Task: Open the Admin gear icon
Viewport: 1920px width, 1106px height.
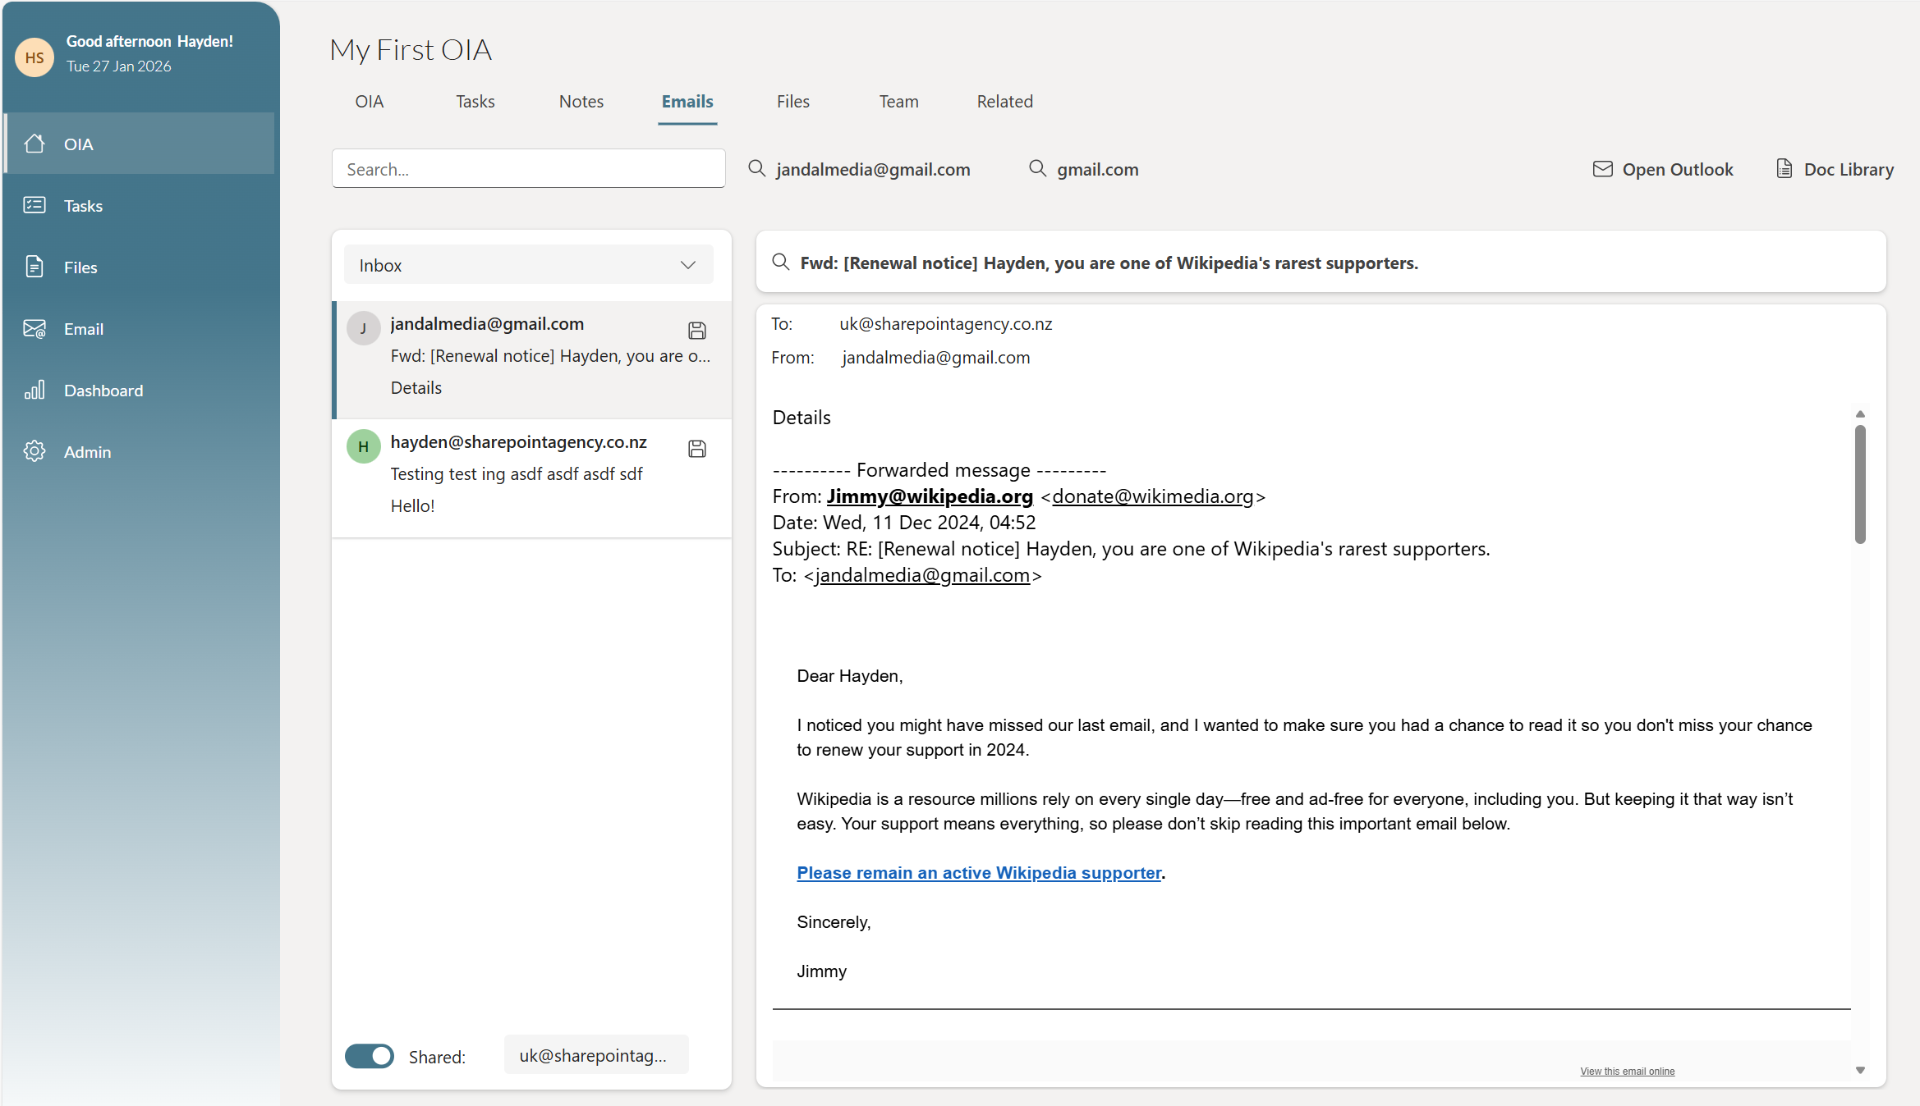Action: click(35, 451)
